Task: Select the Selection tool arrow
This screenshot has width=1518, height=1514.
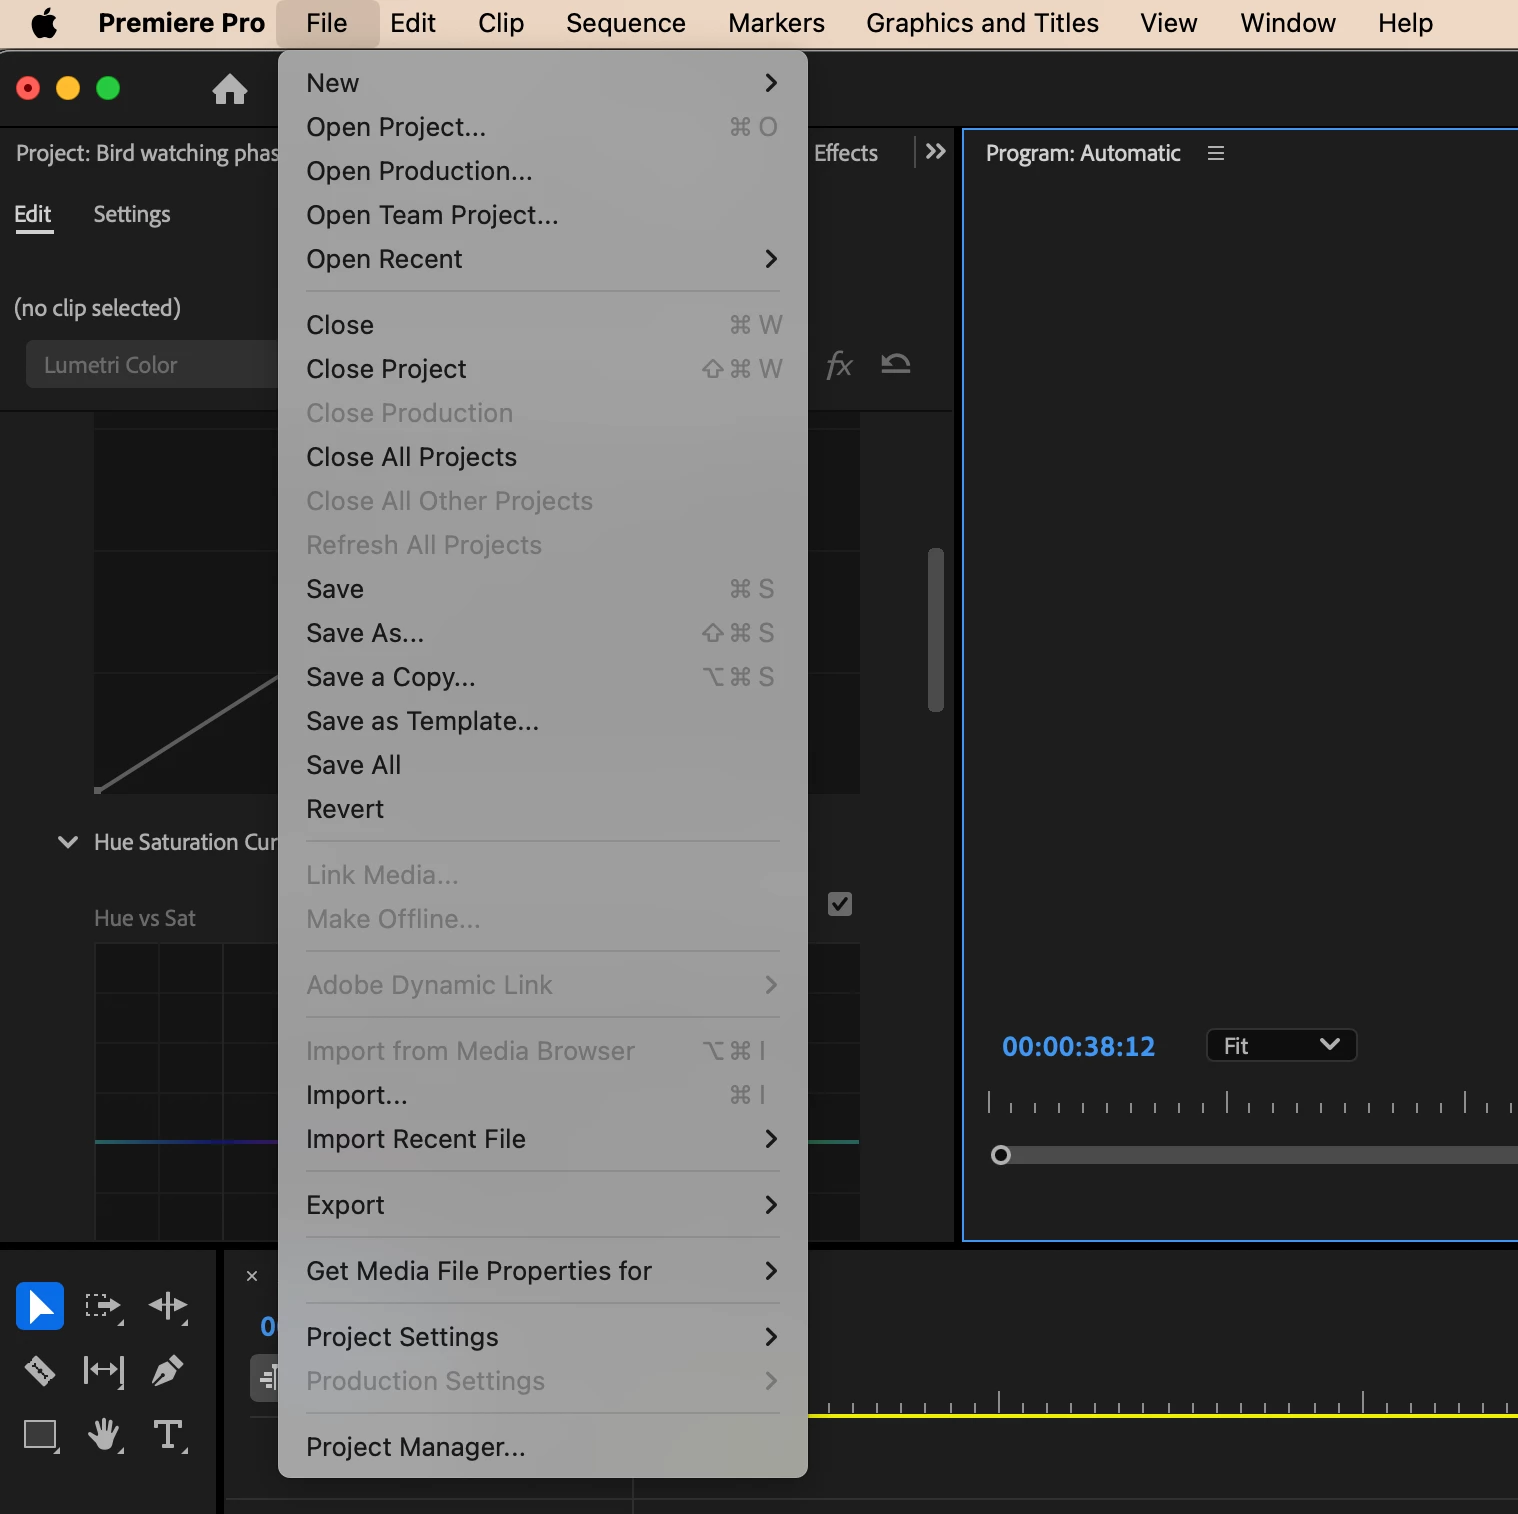Action: 40,1306
